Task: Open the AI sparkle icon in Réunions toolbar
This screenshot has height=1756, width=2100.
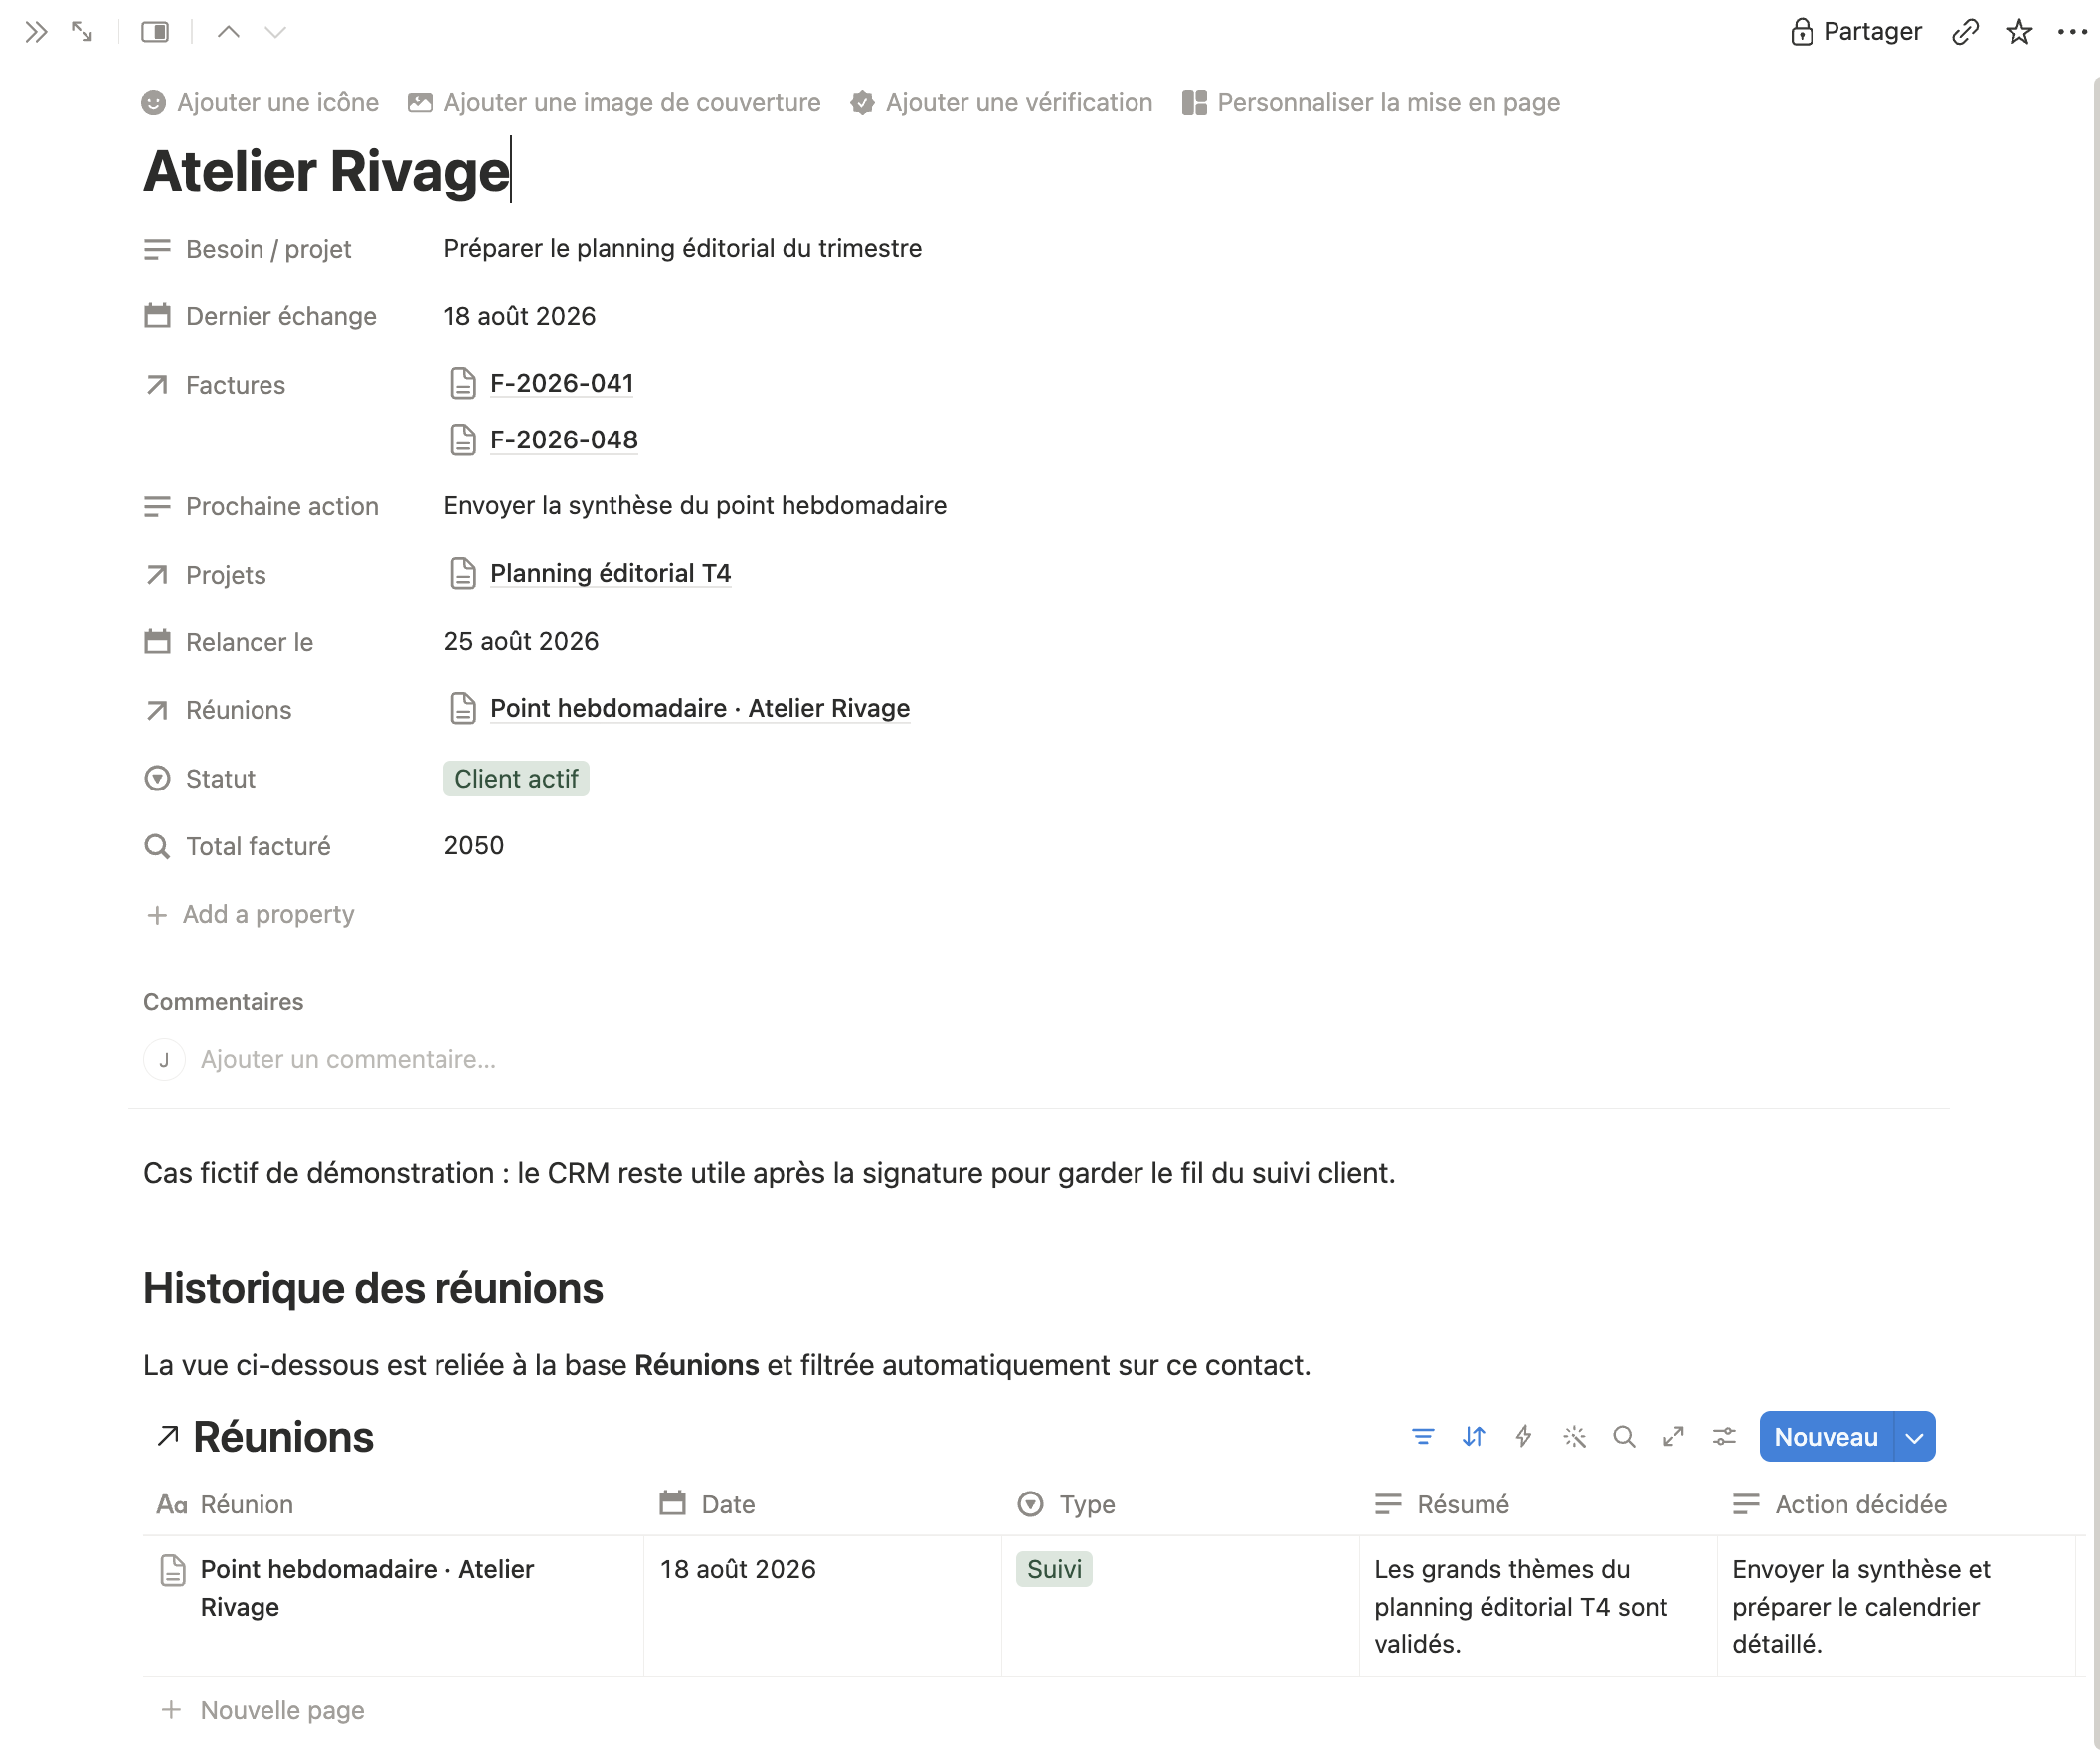Action: point(1574,1437)
